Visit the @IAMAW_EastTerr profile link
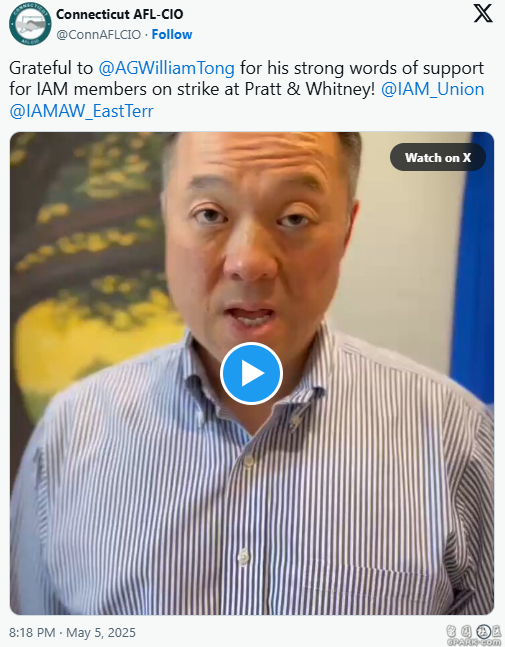This screenshot has height=647, width=505. [x=81, y=111]
